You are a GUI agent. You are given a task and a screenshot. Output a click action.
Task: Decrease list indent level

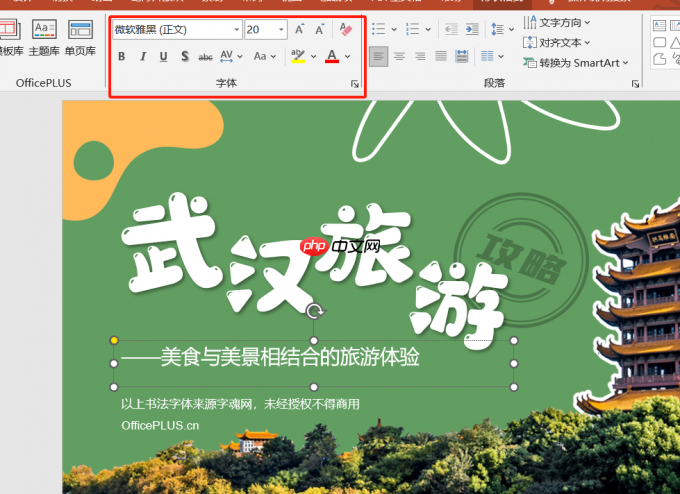pyautogui.click(x=451, y=29)
